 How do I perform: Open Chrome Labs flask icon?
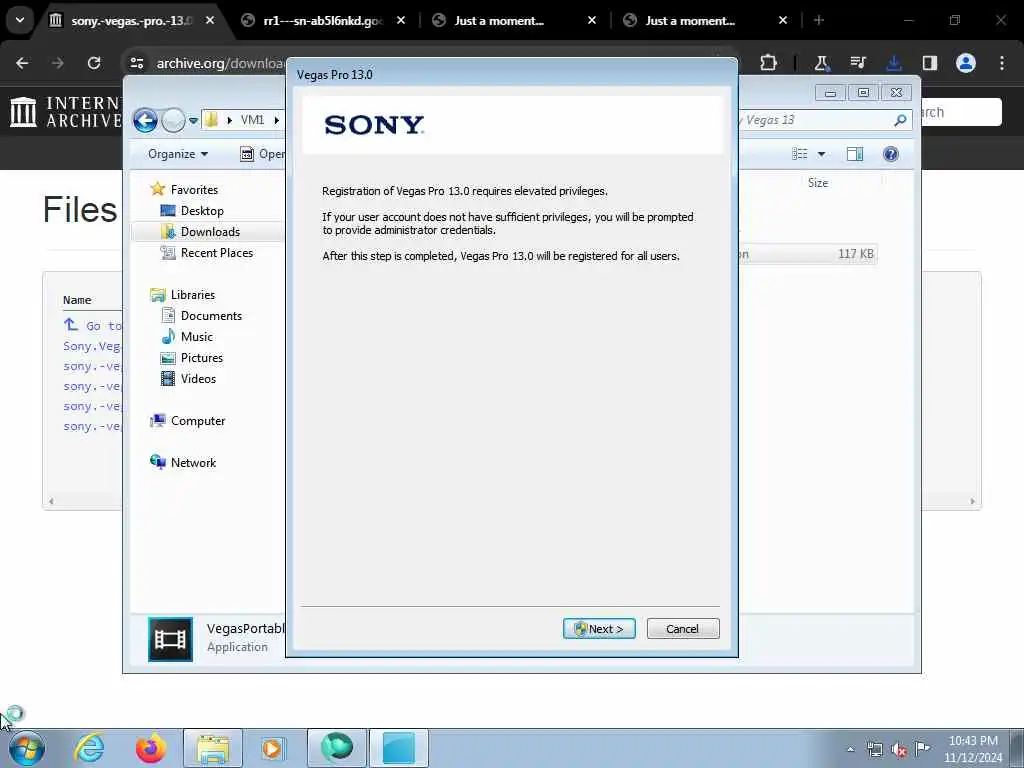[822, 63]
